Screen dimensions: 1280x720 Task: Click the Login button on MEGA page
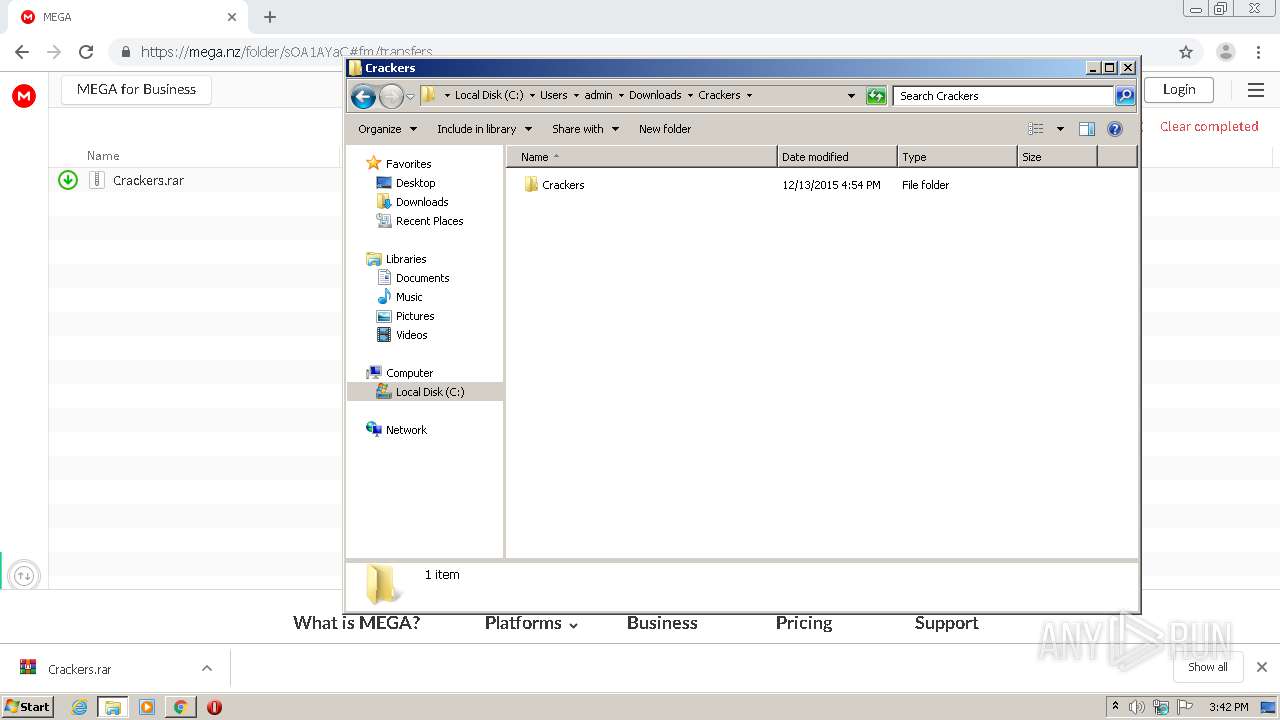click(x=1179, y=89)
